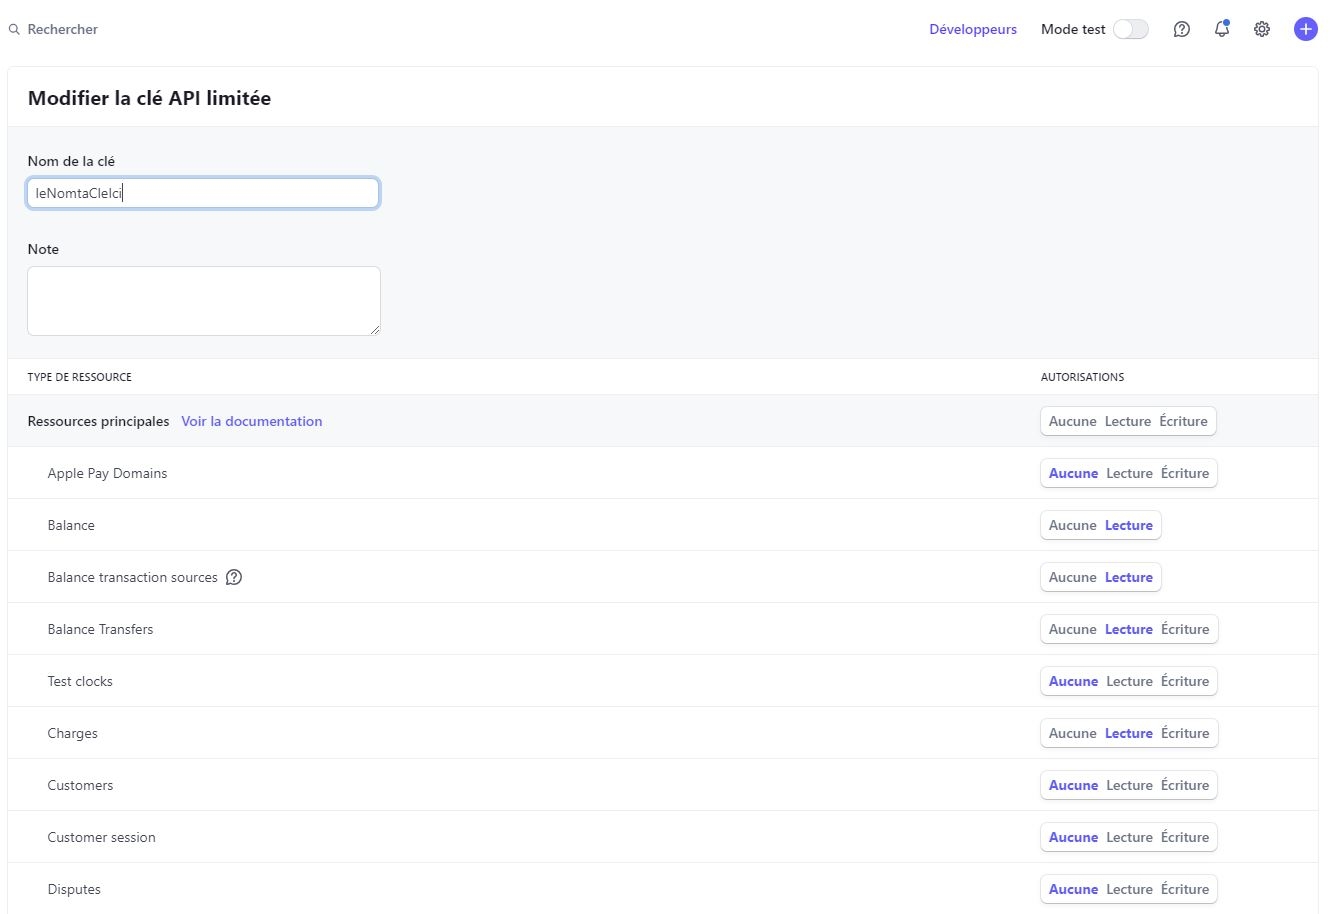Open settings via the gear icon
This screenshot has height=914, width=1330.
[1262, 29]
